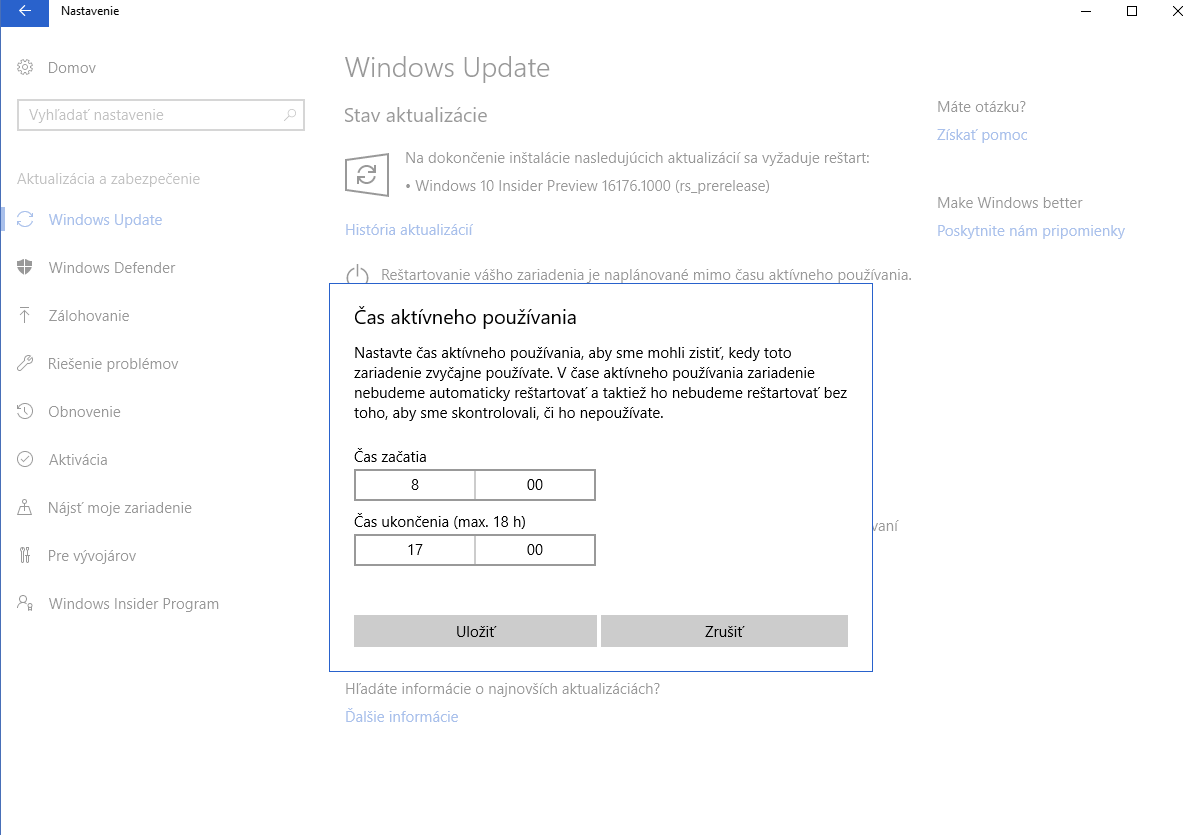Viewport: 1198px width, 835px height.
Task: Go to Riešenie problémov page
Action: pos(113,364)
